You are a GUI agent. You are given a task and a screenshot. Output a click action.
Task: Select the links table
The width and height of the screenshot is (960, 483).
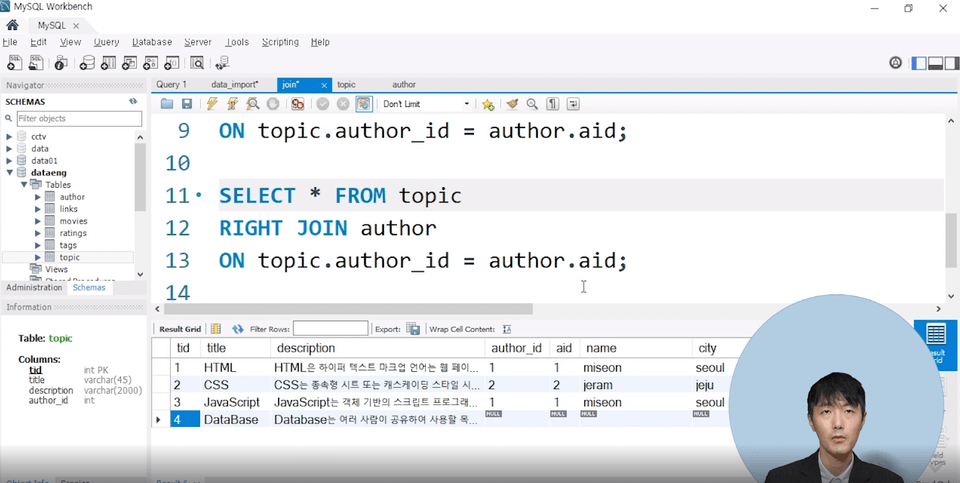pyautogui.click(x=69, y=209)
